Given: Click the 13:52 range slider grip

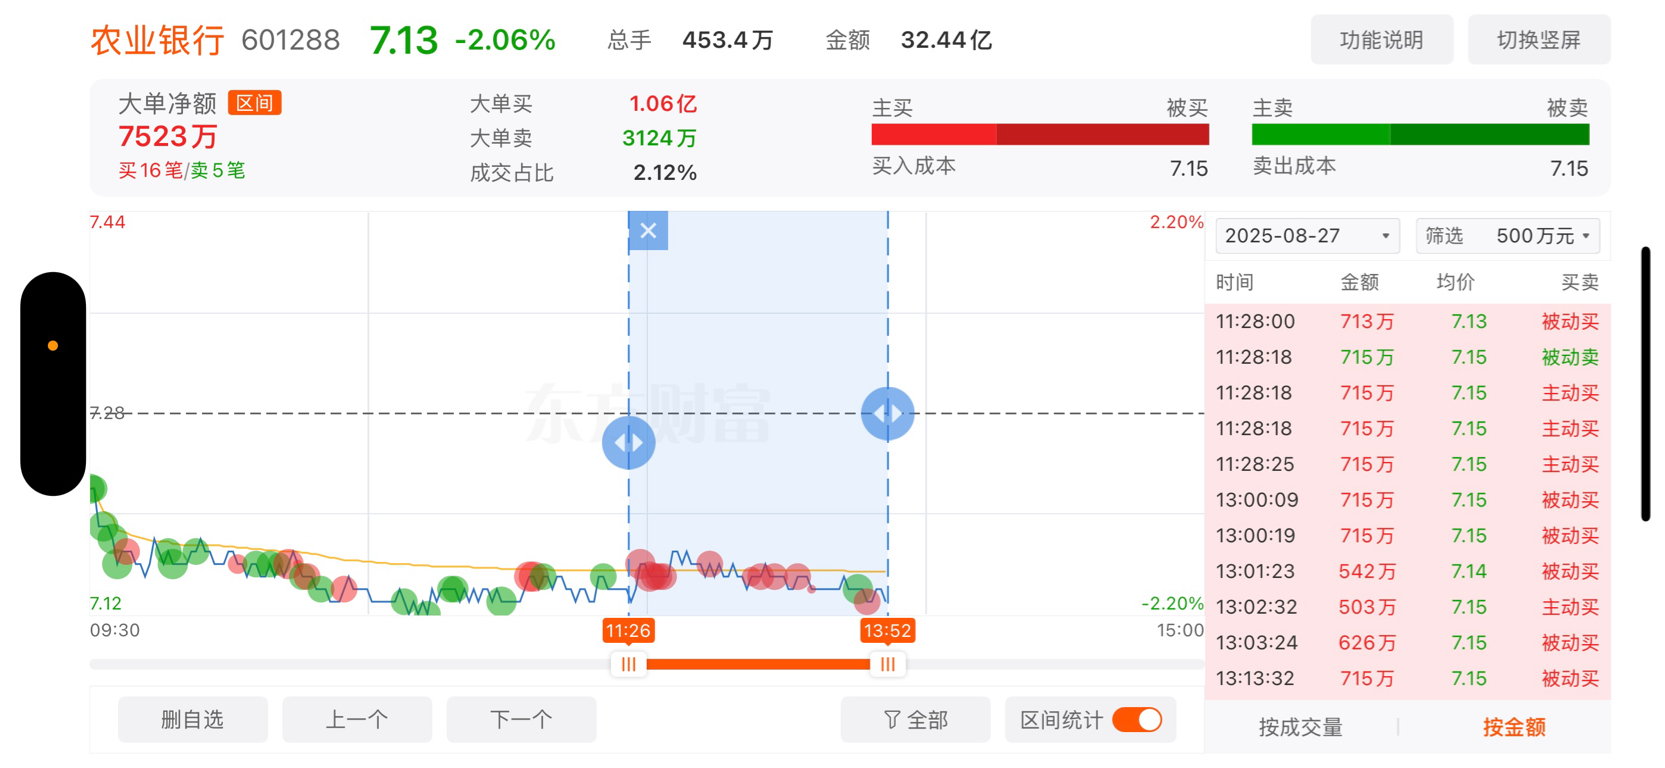Looking at the screenshot, I should click(888, 664).
